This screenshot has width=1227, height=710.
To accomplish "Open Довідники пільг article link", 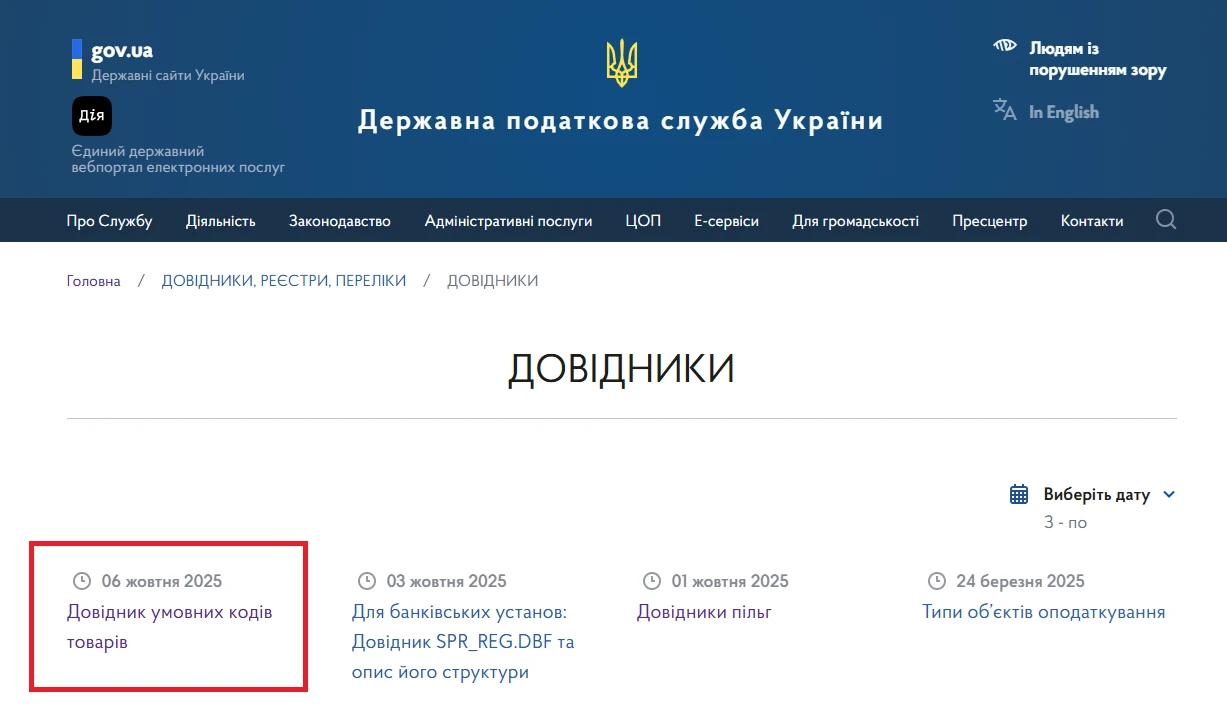I will (704, 612).
